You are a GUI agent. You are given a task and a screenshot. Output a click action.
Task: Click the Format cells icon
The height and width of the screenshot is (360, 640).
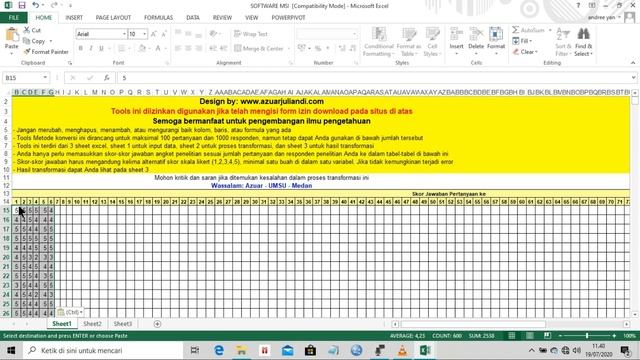496,35
